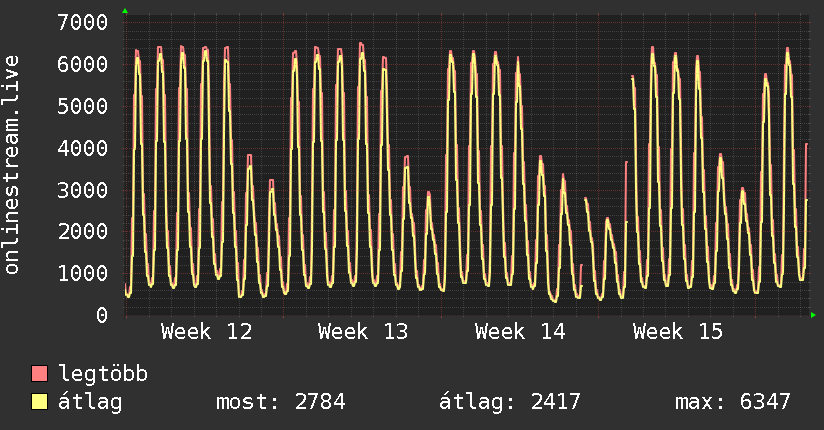
Task: Click the green arrow atop the y-axis
Action: [125, 11]
